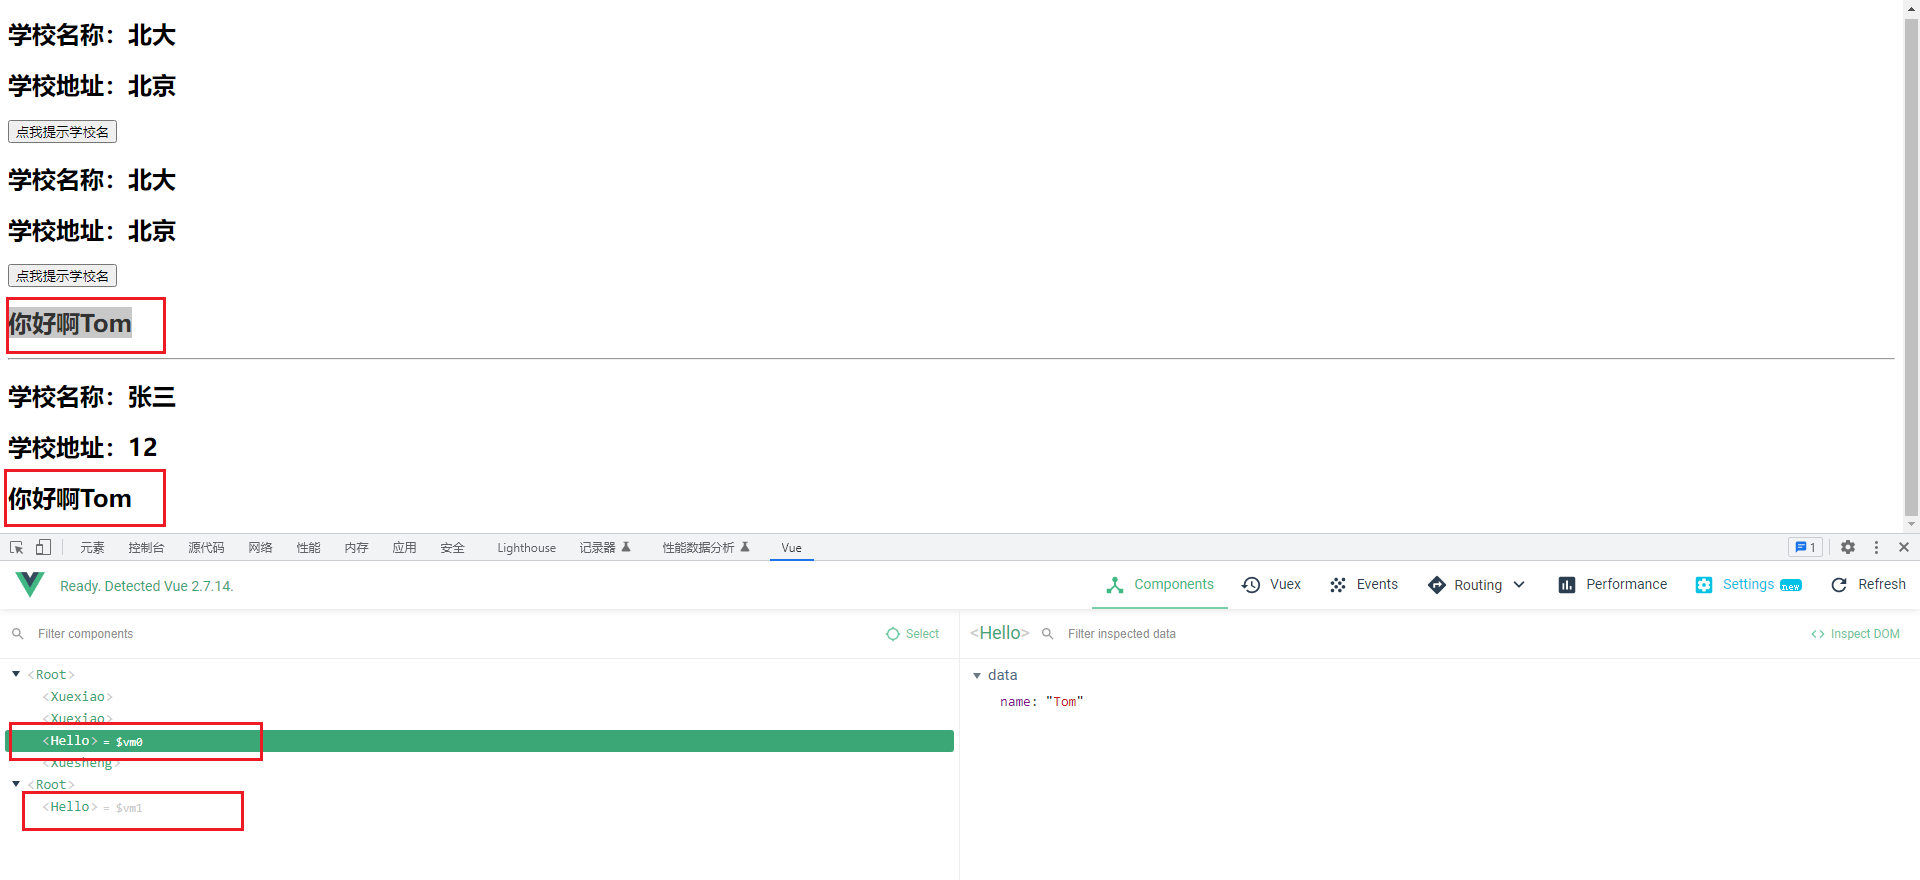1920x880 pixels.
Task: Select the first Xuexiao tree item
Action: point(77,697)
